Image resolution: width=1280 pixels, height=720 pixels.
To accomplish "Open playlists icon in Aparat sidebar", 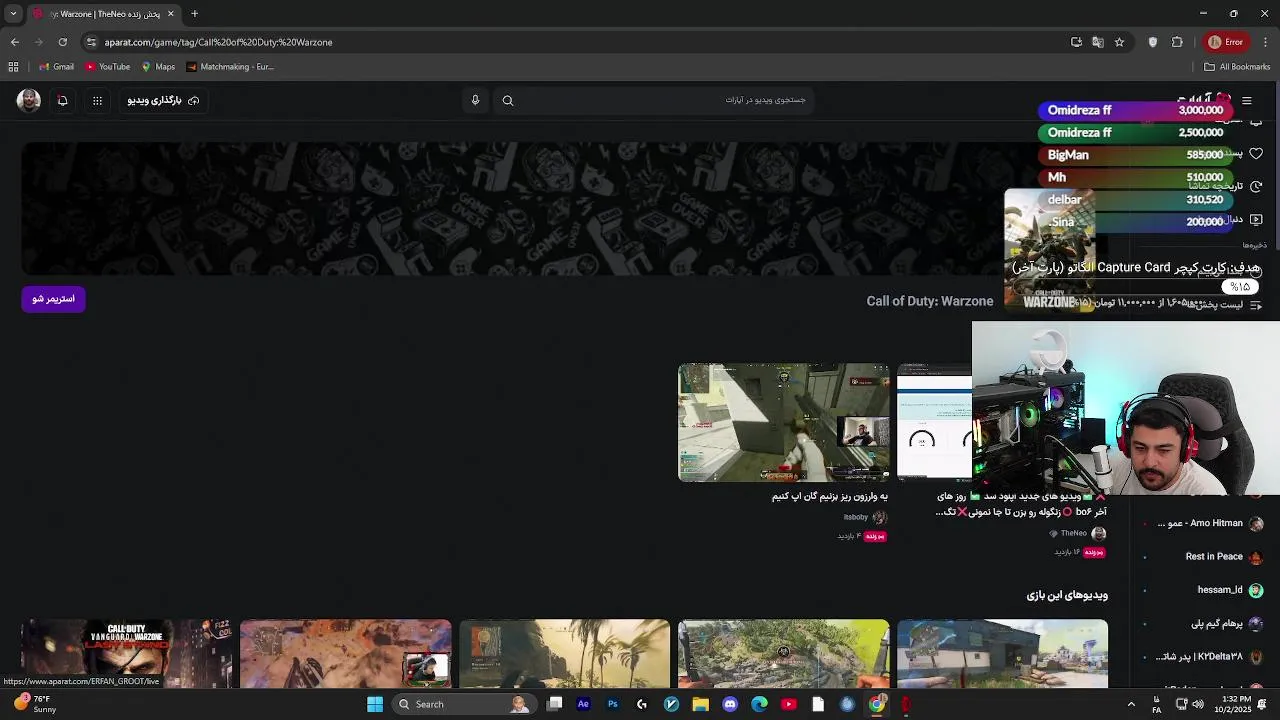I will coord(1256,304).
